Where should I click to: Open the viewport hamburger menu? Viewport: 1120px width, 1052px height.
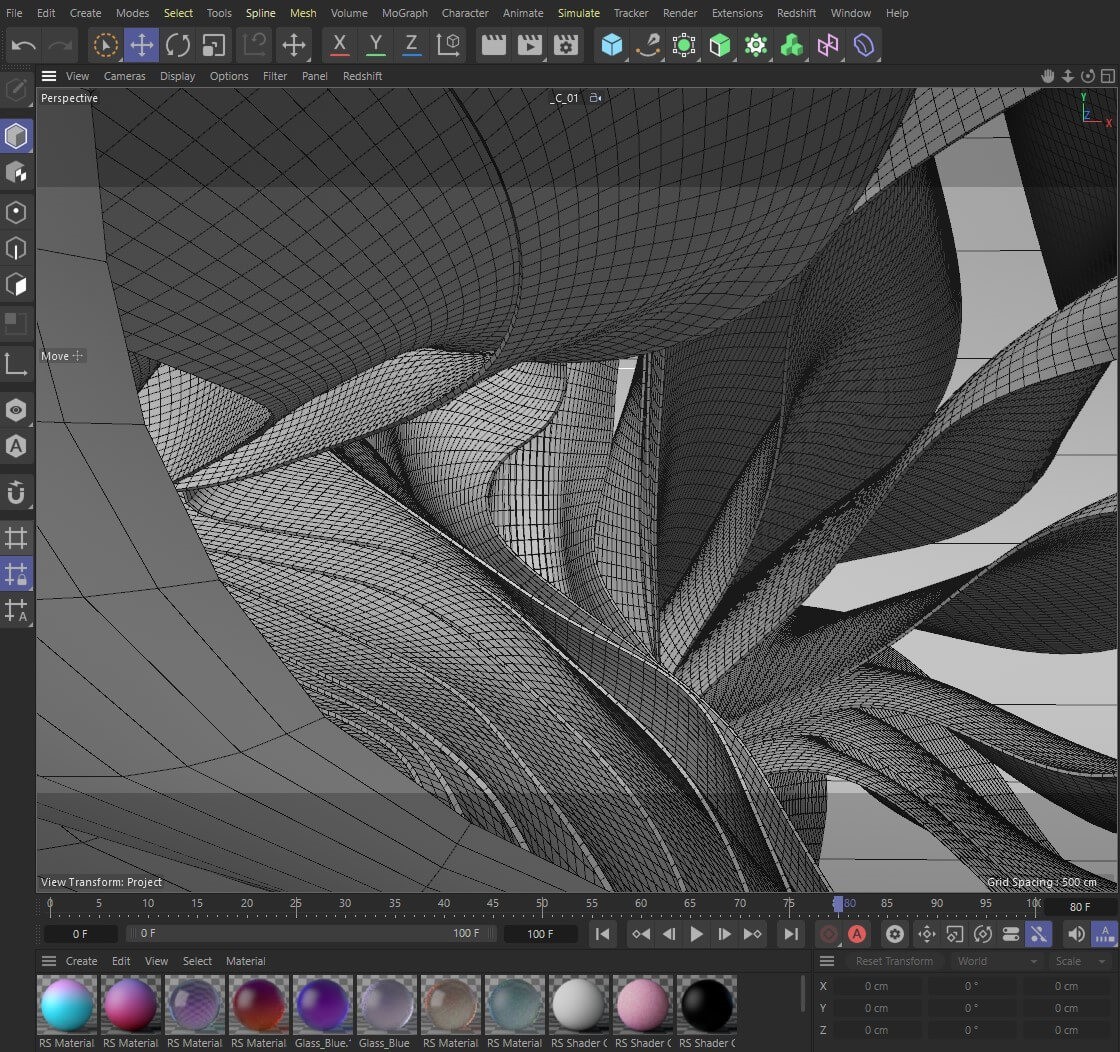point(48,76)
